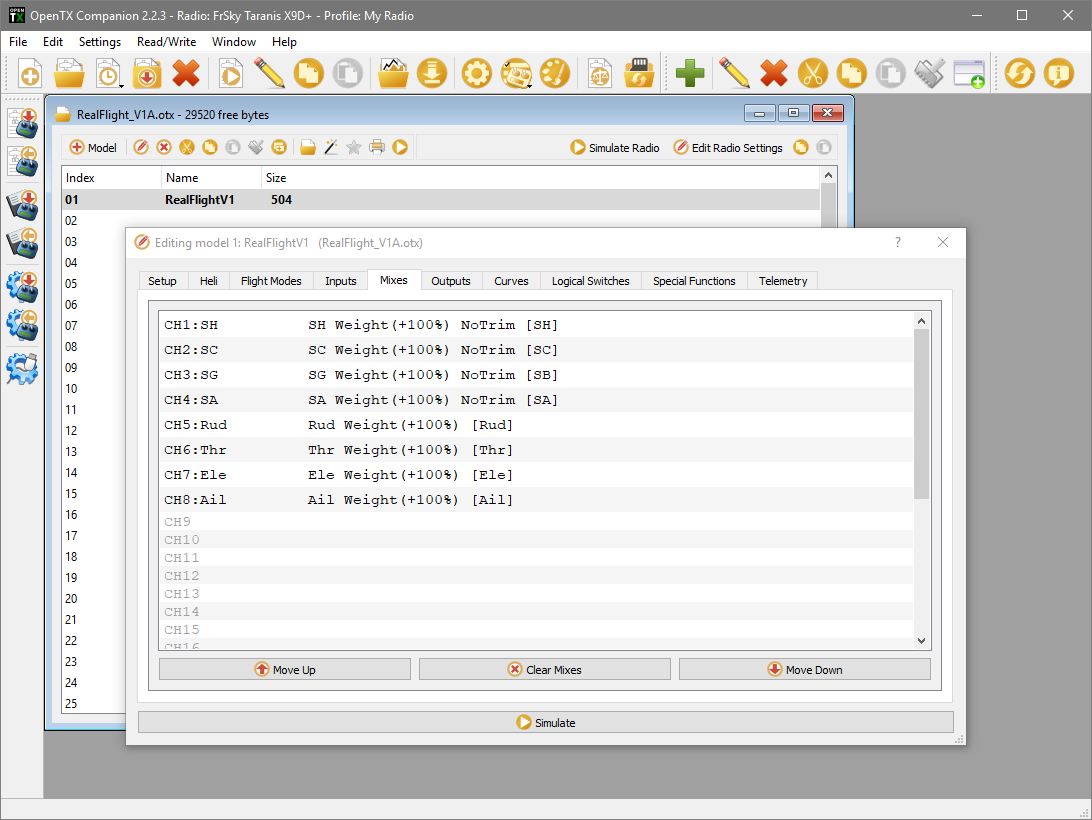Image resolution: width=1092 pixels, height=820 pixels.
Task: Select the CH8:Ail mix line
Action: tap(536, 500)
